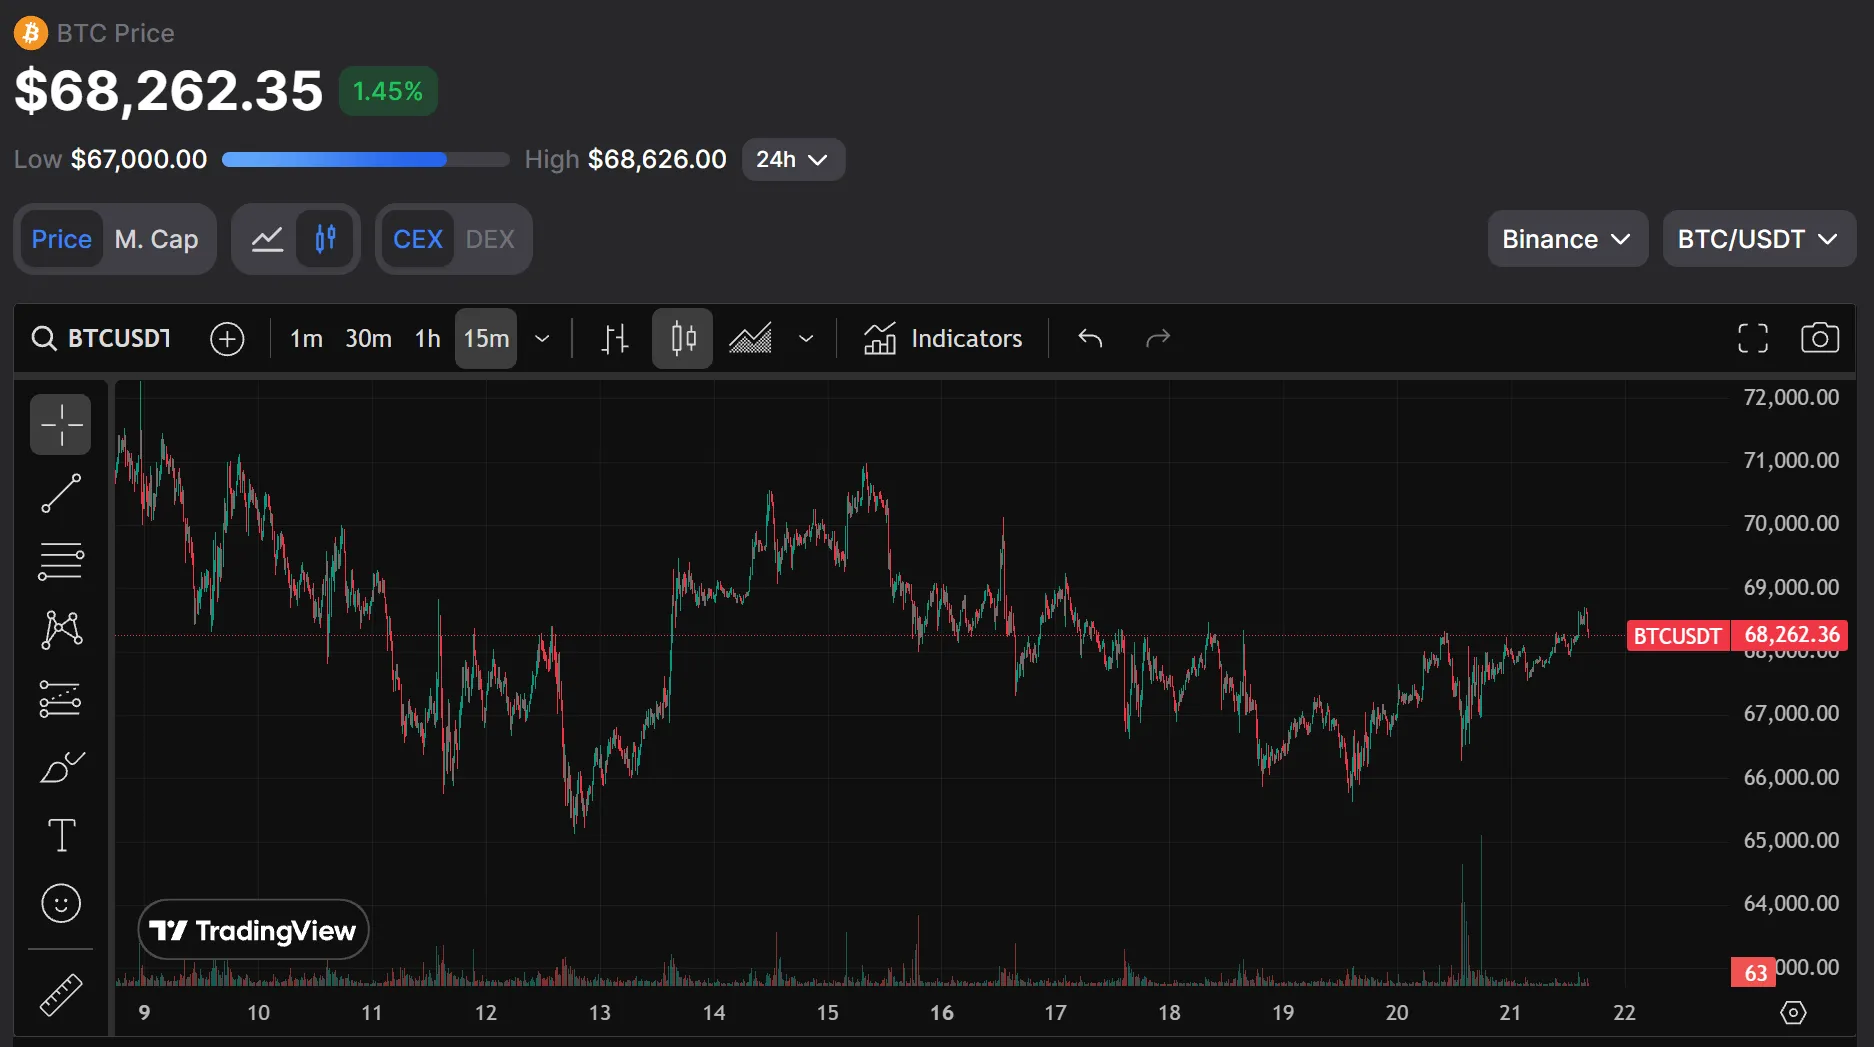Select the crosshair cursor tool
Image resolution: width=1874 pixels, height=1047 pixels.
click(x=60, y=424)
